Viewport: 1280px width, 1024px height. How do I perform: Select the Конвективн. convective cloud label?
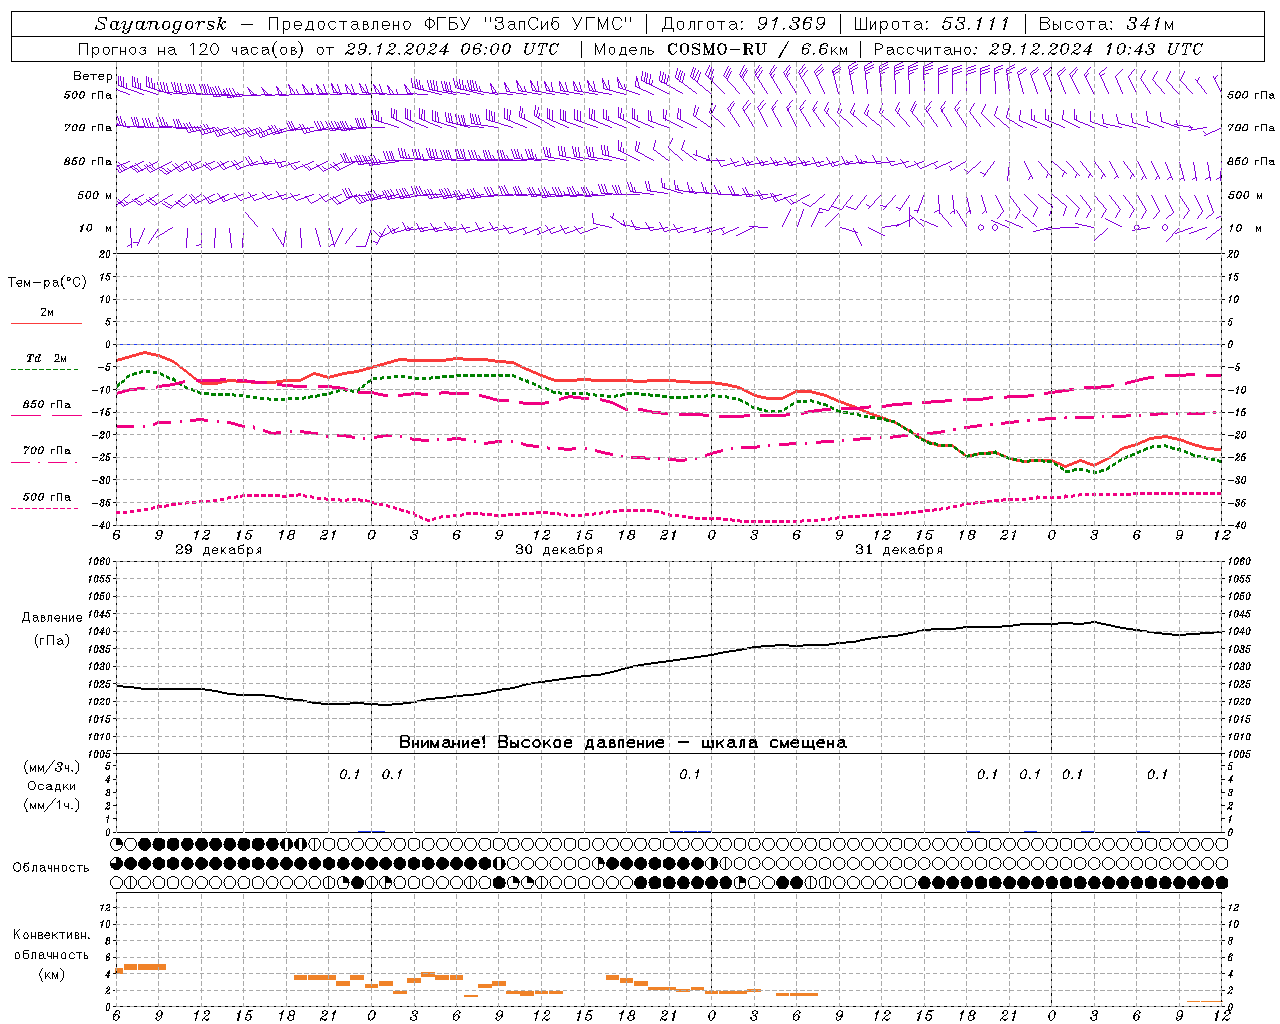click(x=51, y=935)
